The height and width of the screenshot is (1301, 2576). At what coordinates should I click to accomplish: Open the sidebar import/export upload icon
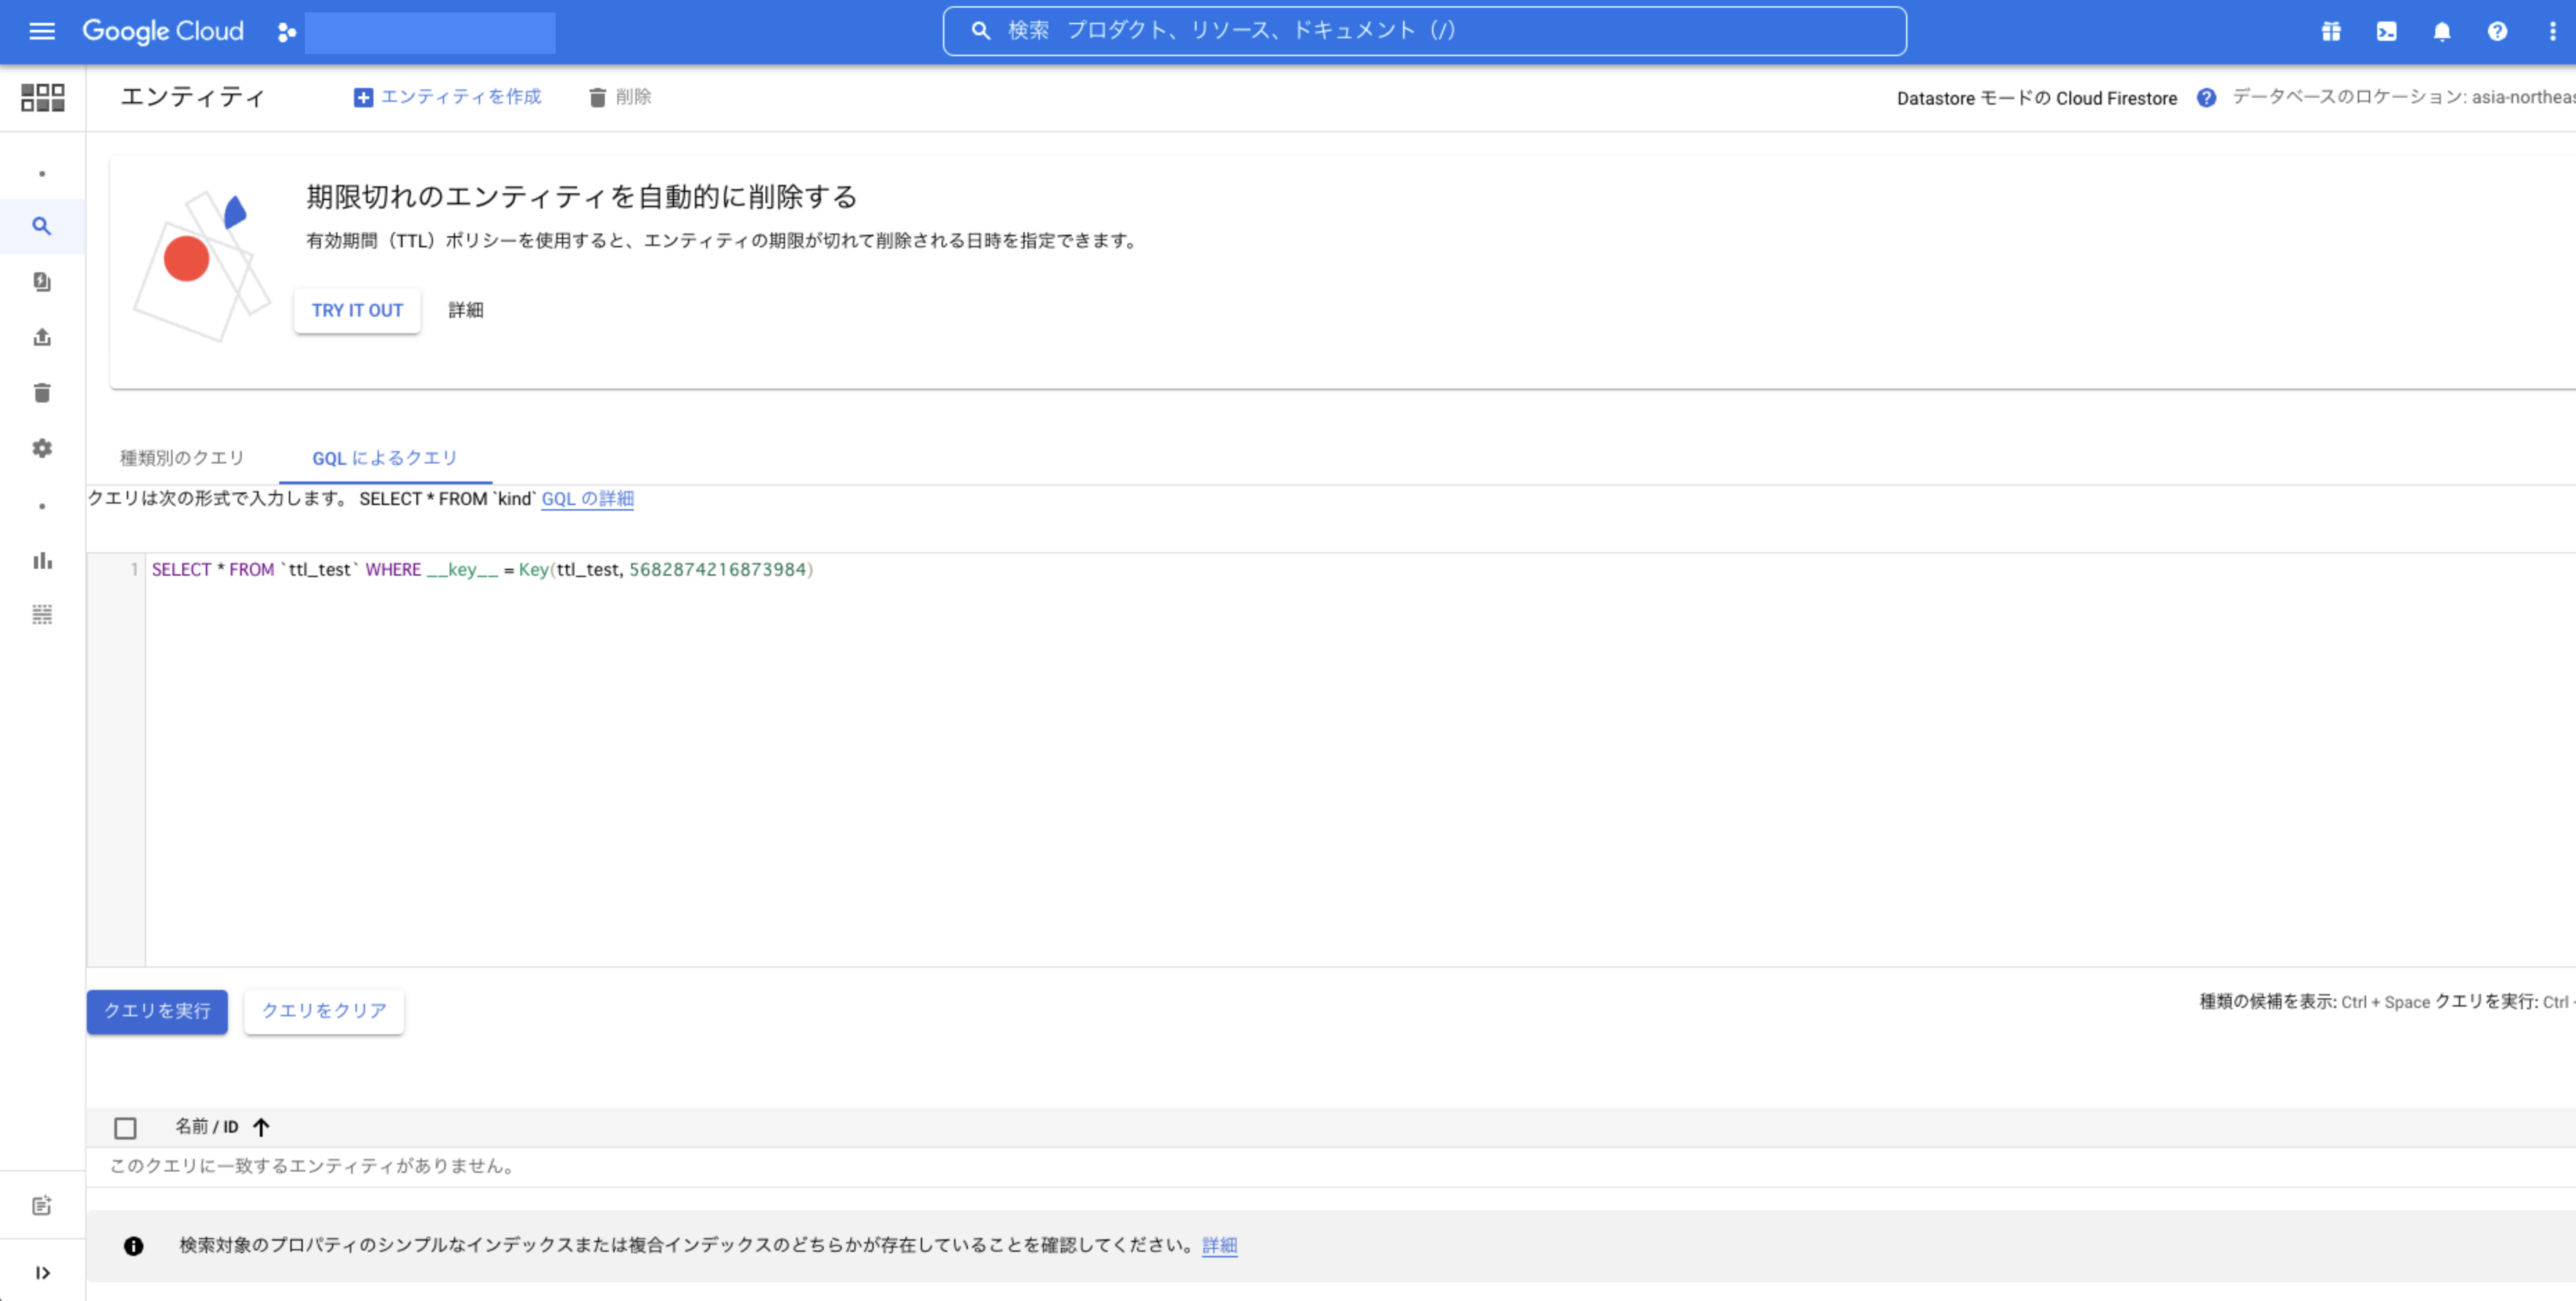42,337
